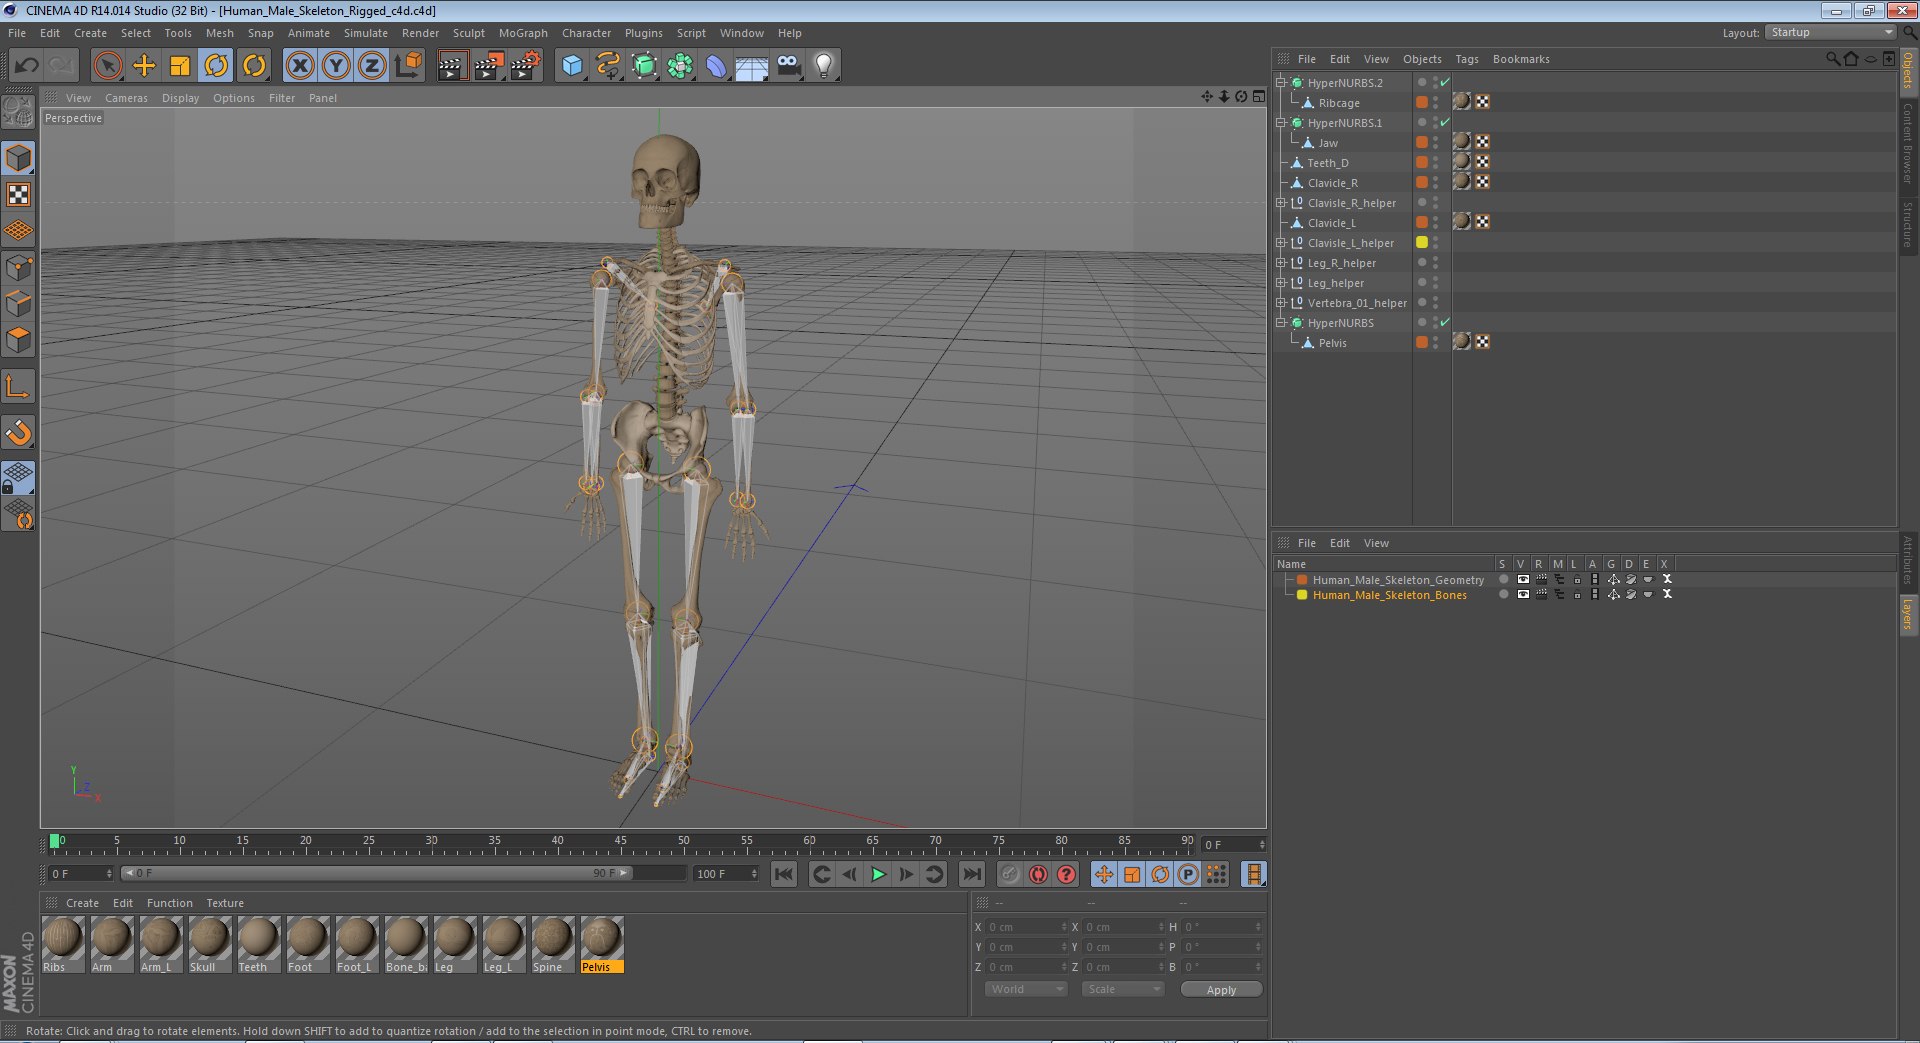Screen dimensions: 1920x1043
Task: Toggle view visibility of Human_Male_Skeleton_Geometry layer
Action: click(1523, 579)
